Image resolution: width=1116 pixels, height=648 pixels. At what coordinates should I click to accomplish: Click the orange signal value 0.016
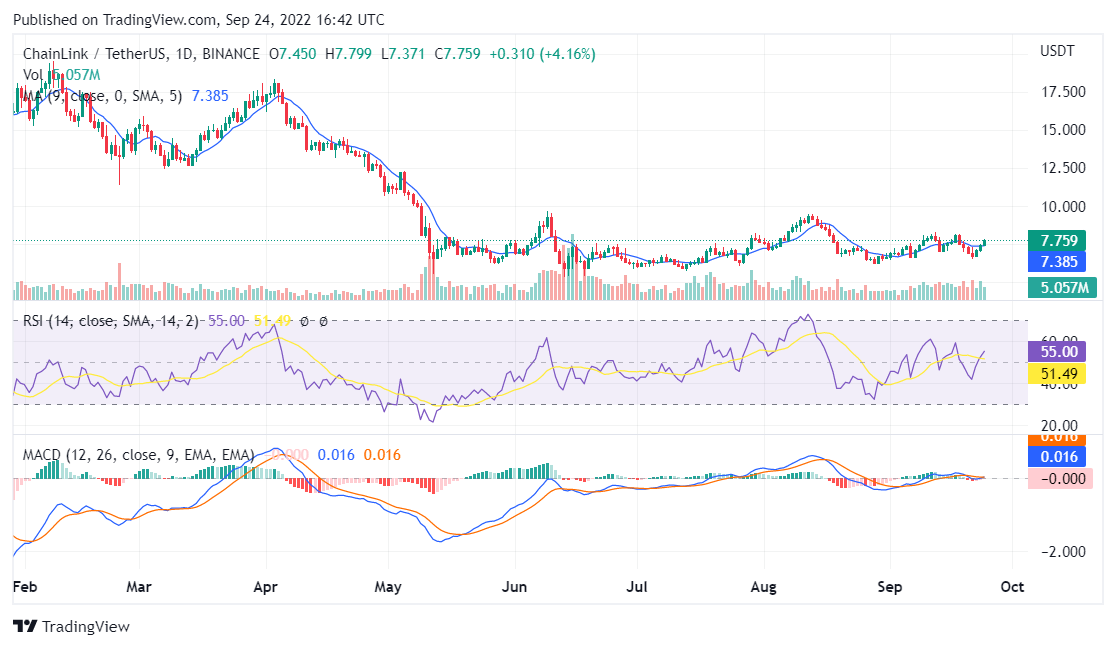click(x=382, y=455)
